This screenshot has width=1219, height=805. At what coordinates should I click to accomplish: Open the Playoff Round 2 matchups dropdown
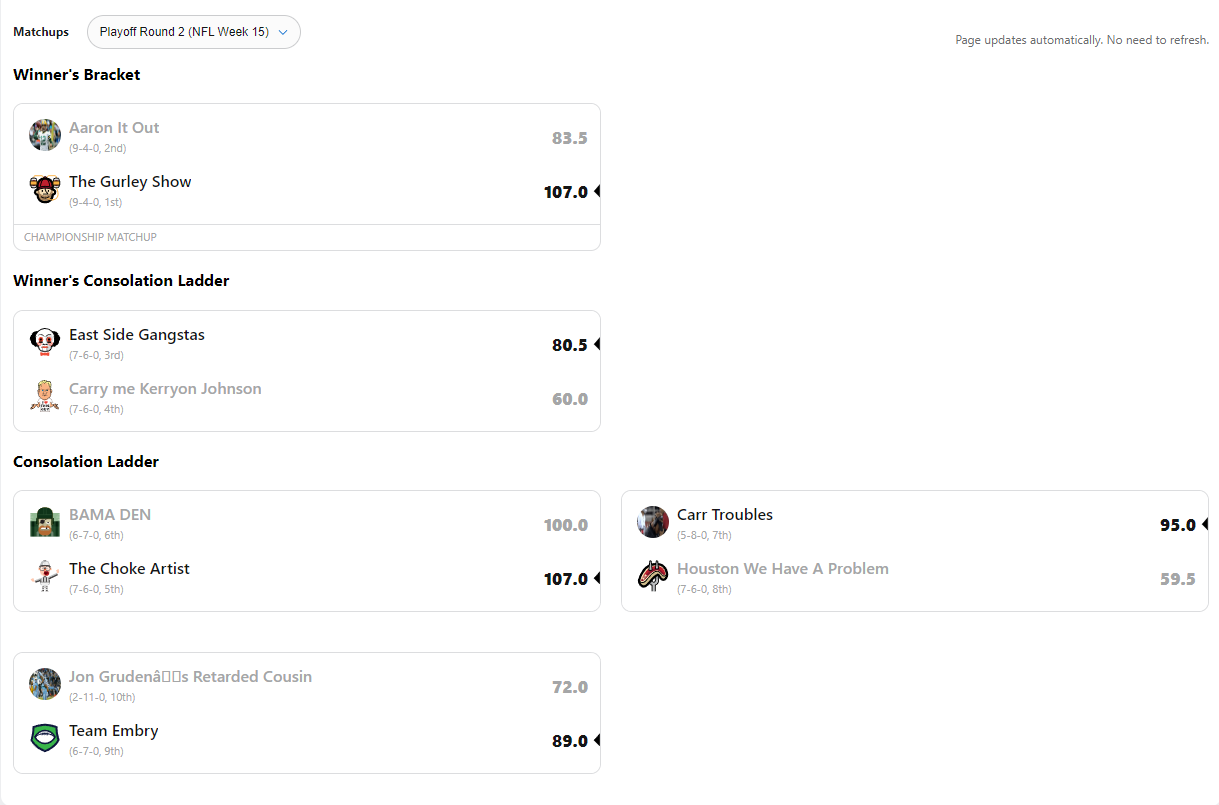tap(194, 32)
